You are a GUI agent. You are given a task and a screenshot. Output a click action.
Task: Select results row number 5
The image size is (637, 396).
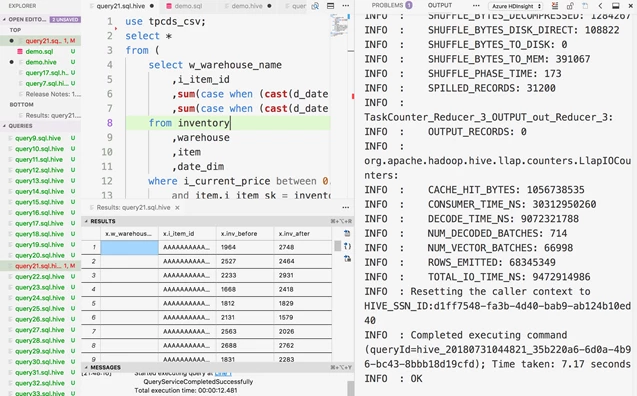(x=93, y=303)
